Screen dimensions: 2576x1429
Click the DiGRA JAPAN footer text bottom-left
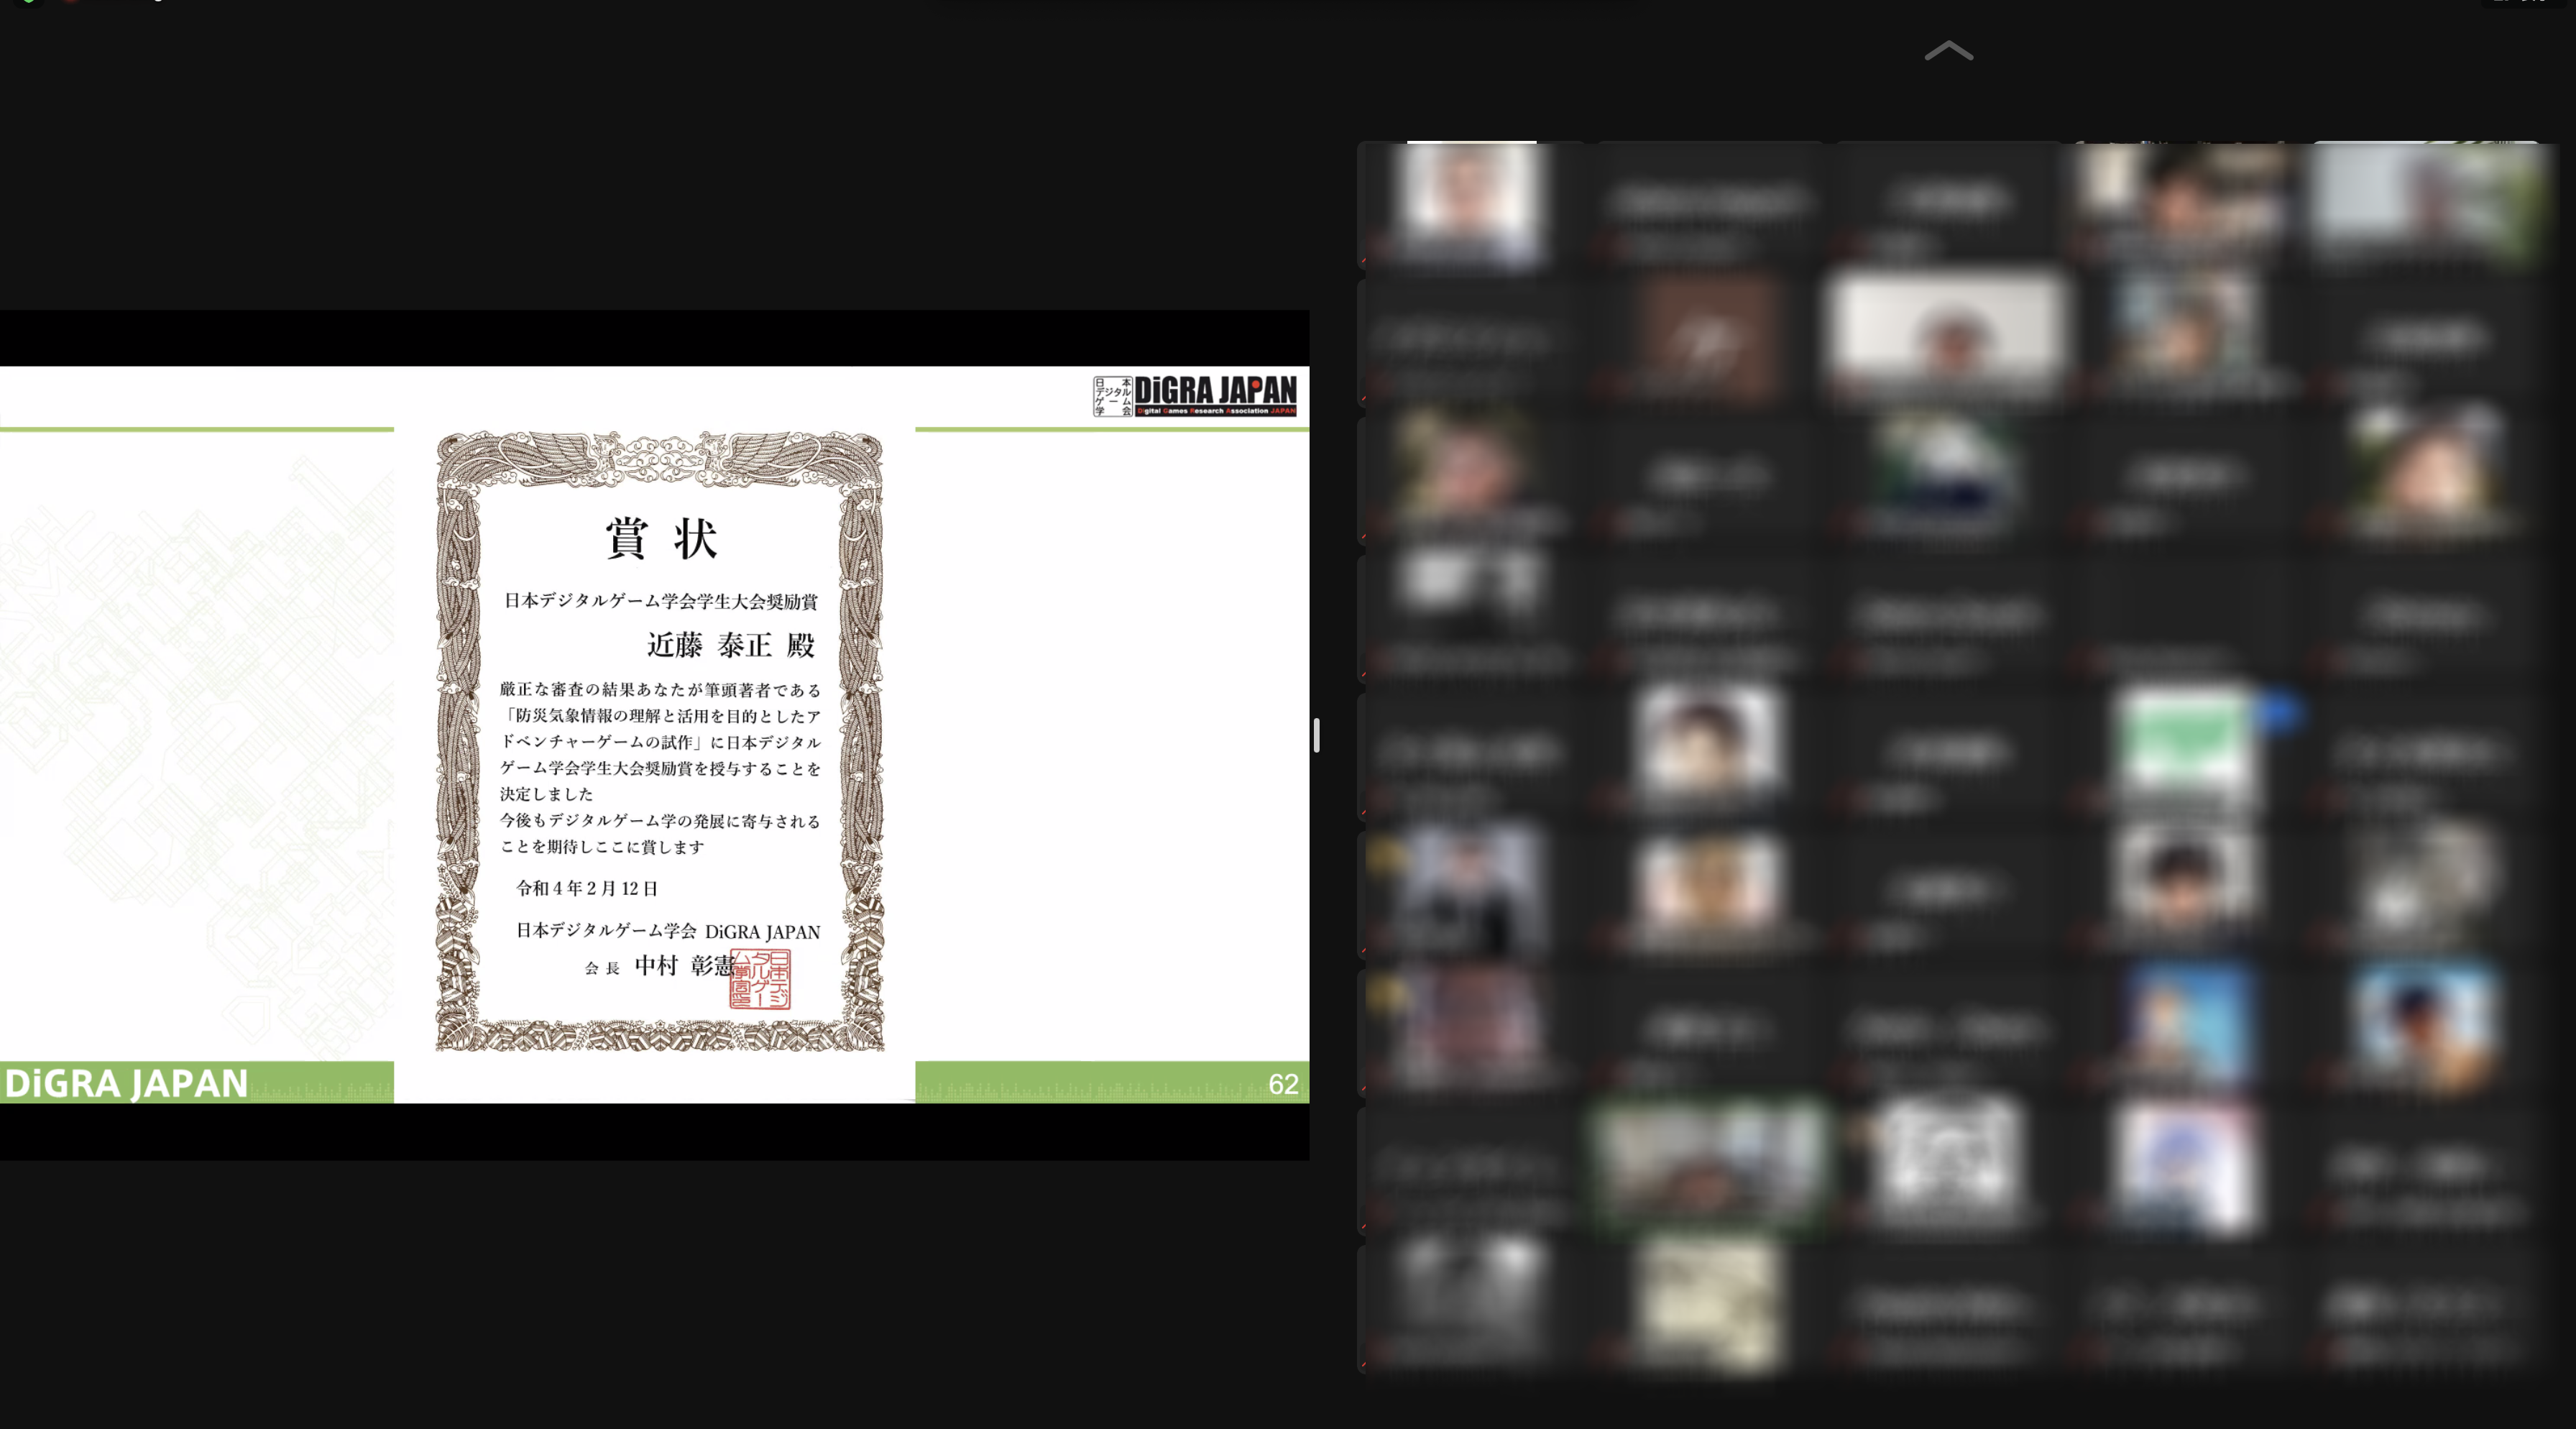[x=126, y=1084]
